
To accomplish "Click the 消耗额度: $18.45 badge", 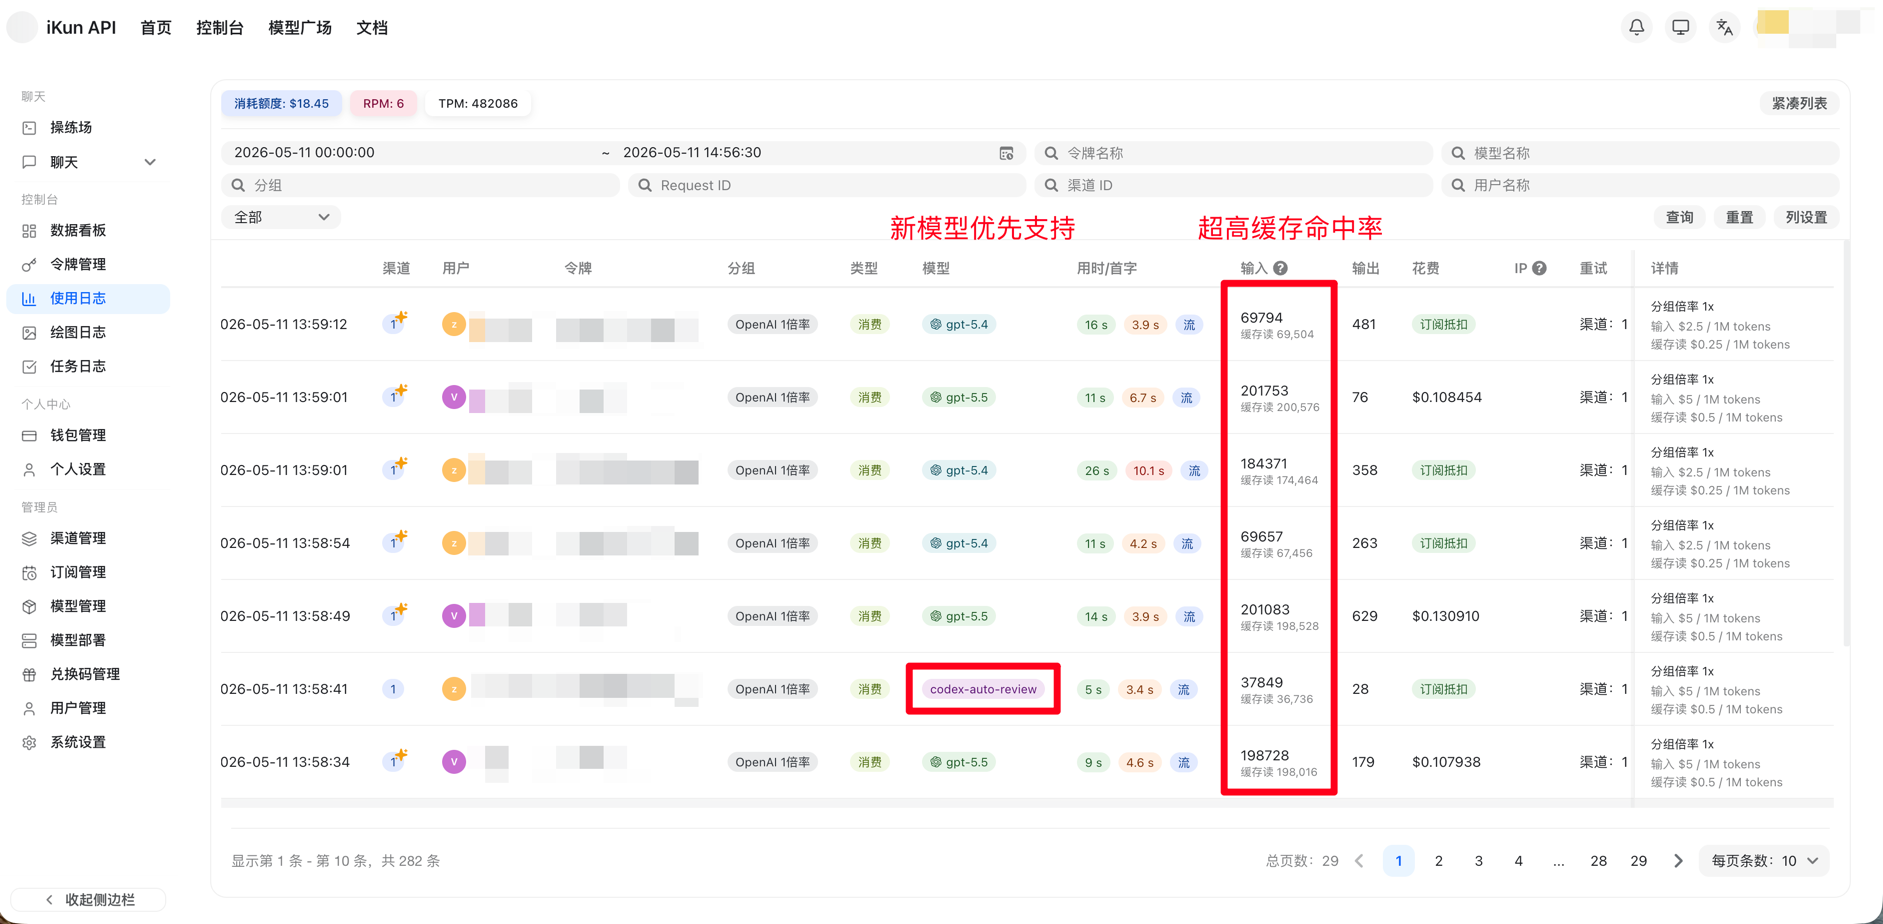I will 282,103.
